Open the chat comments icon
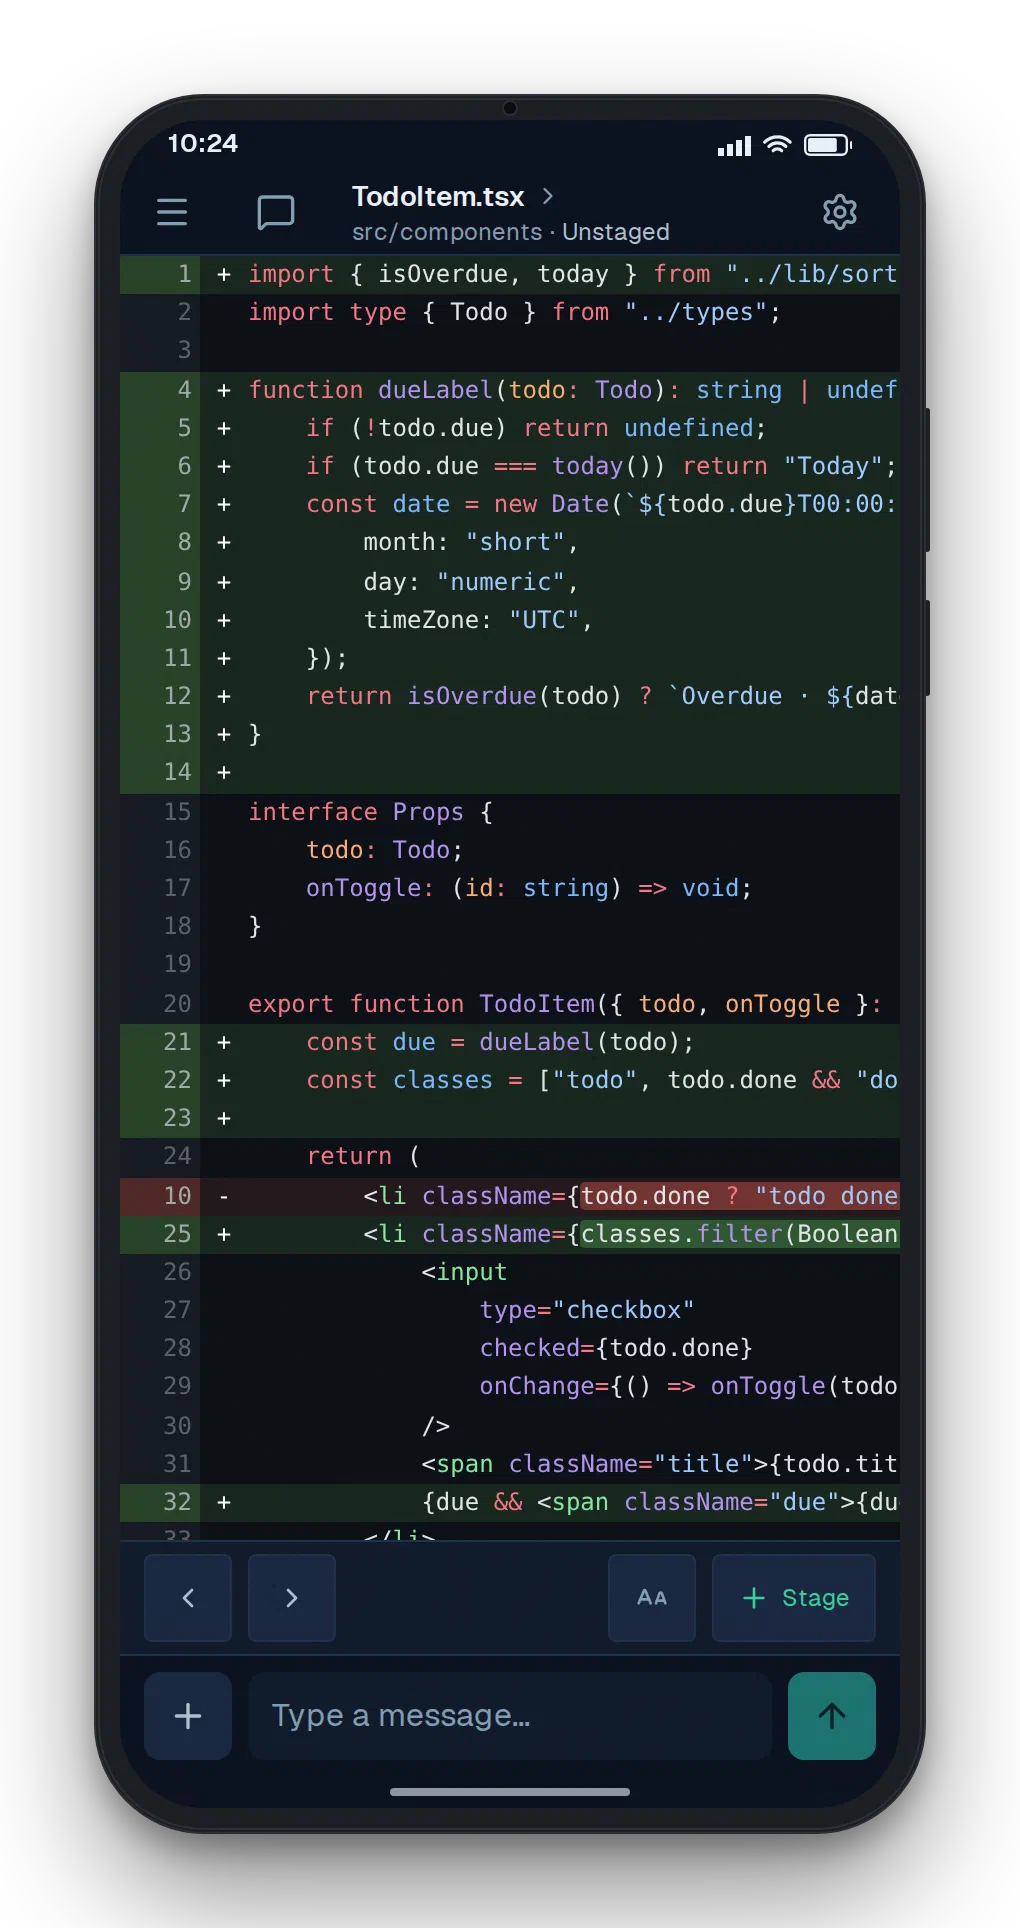1020x1928 pixels. (275, 212)
